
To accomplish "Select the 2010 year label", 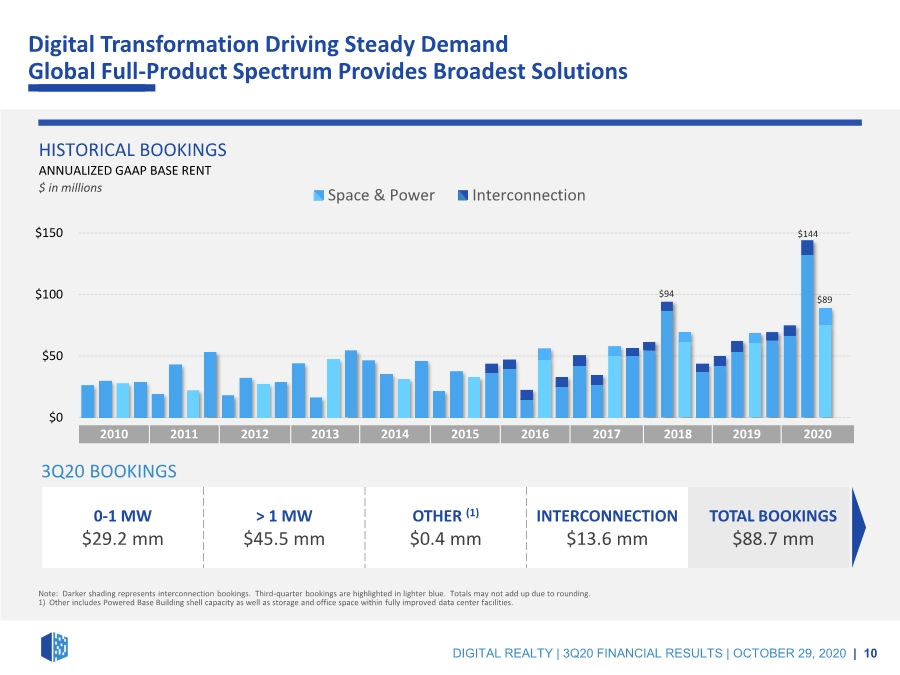I will (114, 434).
